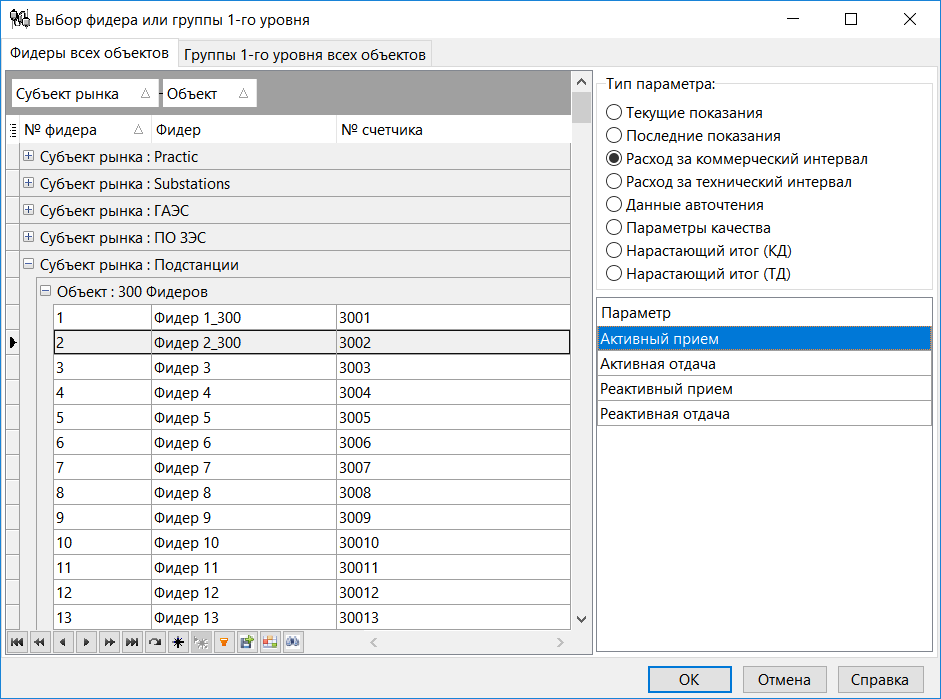Click the last record navigation icon
This screenshot has width=941, height=699.
coord(131,642)
